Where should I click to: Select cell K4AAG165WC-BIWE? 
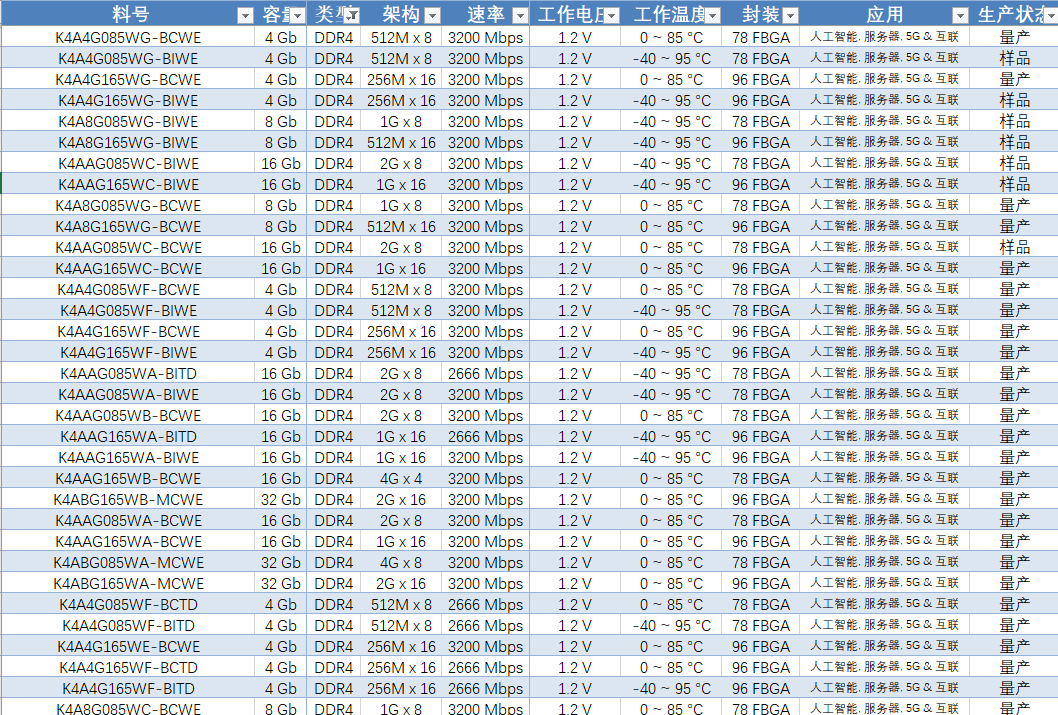pos(128,184)
